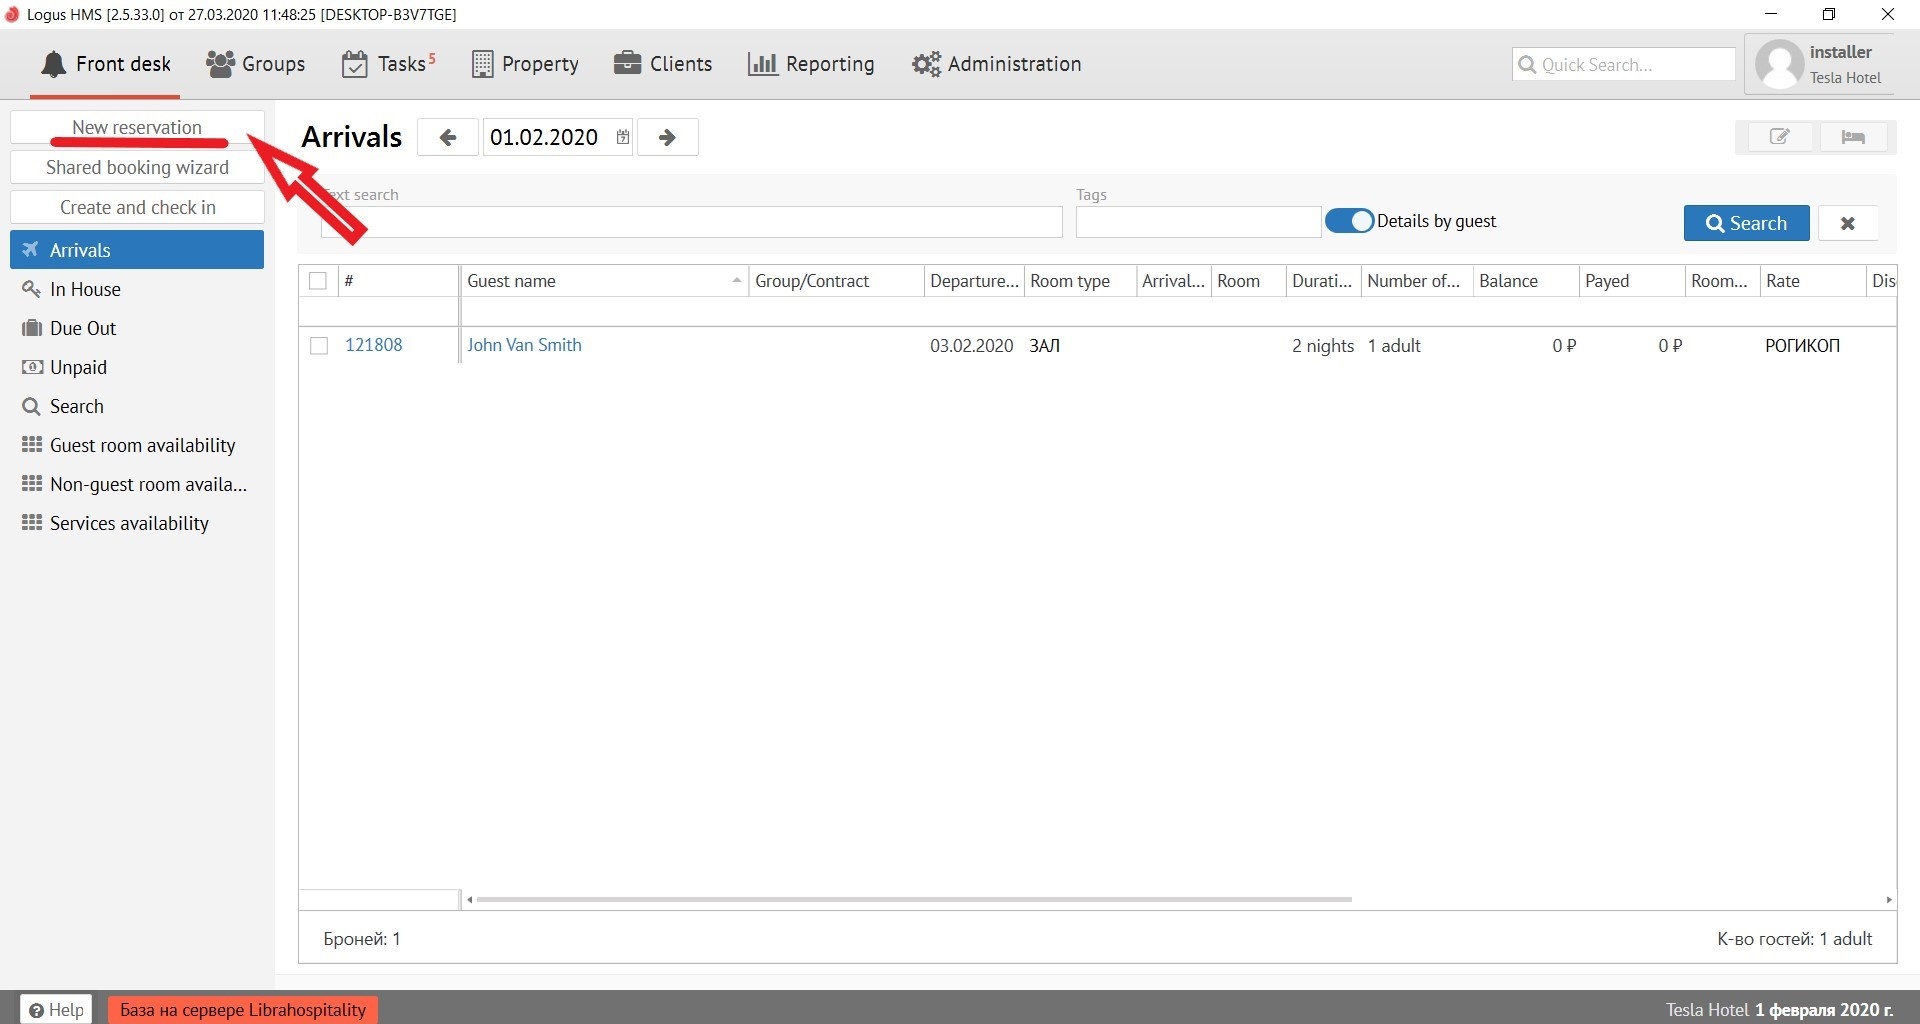Open the Help button in status bar

[56, 1009]
